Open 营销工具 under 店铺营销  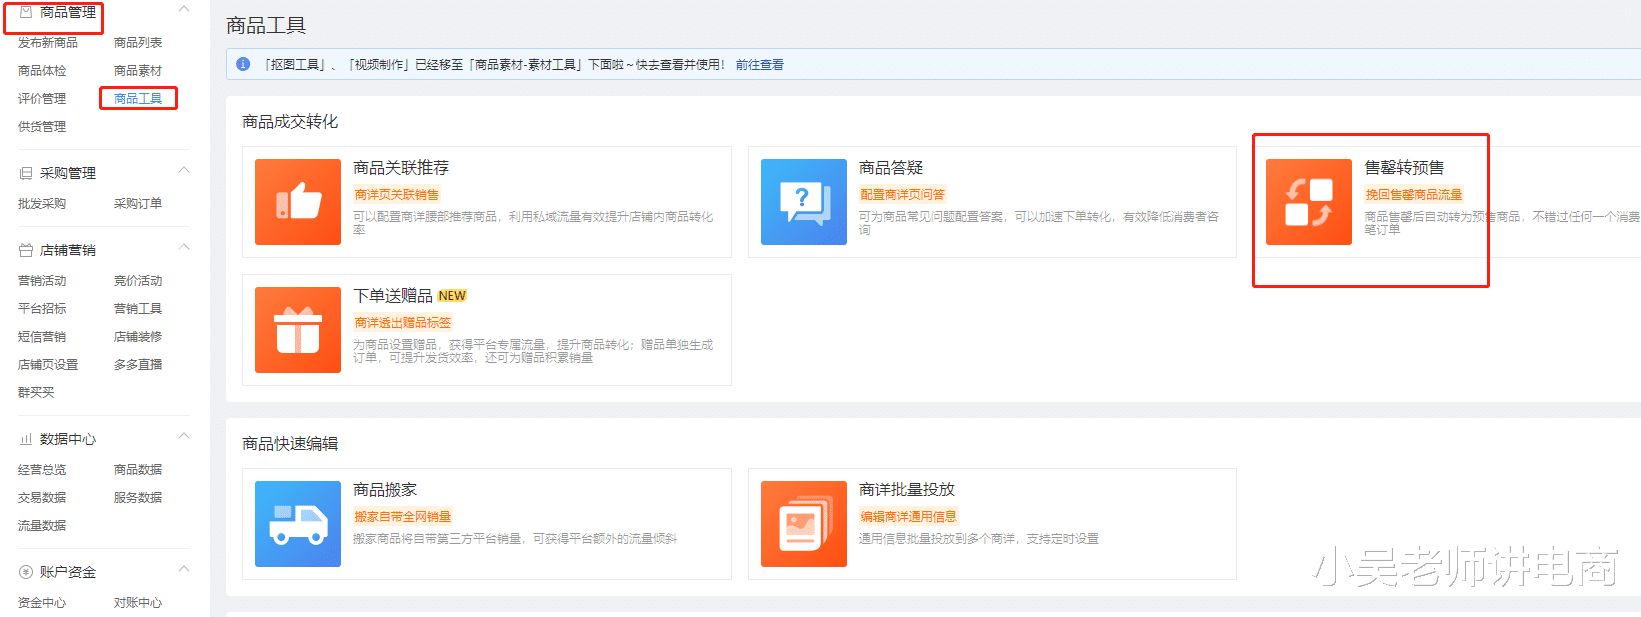(x=138, y=309)
